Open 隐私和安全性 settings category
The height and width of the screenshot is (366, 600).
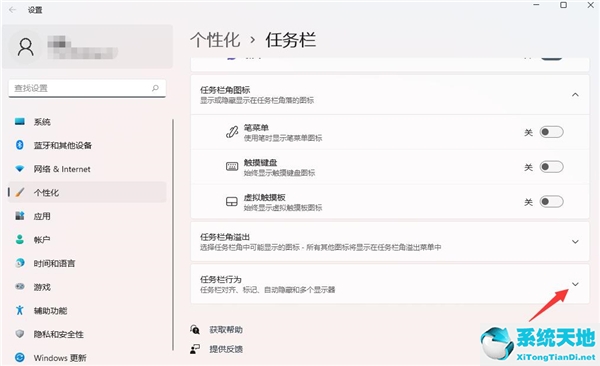87,334
